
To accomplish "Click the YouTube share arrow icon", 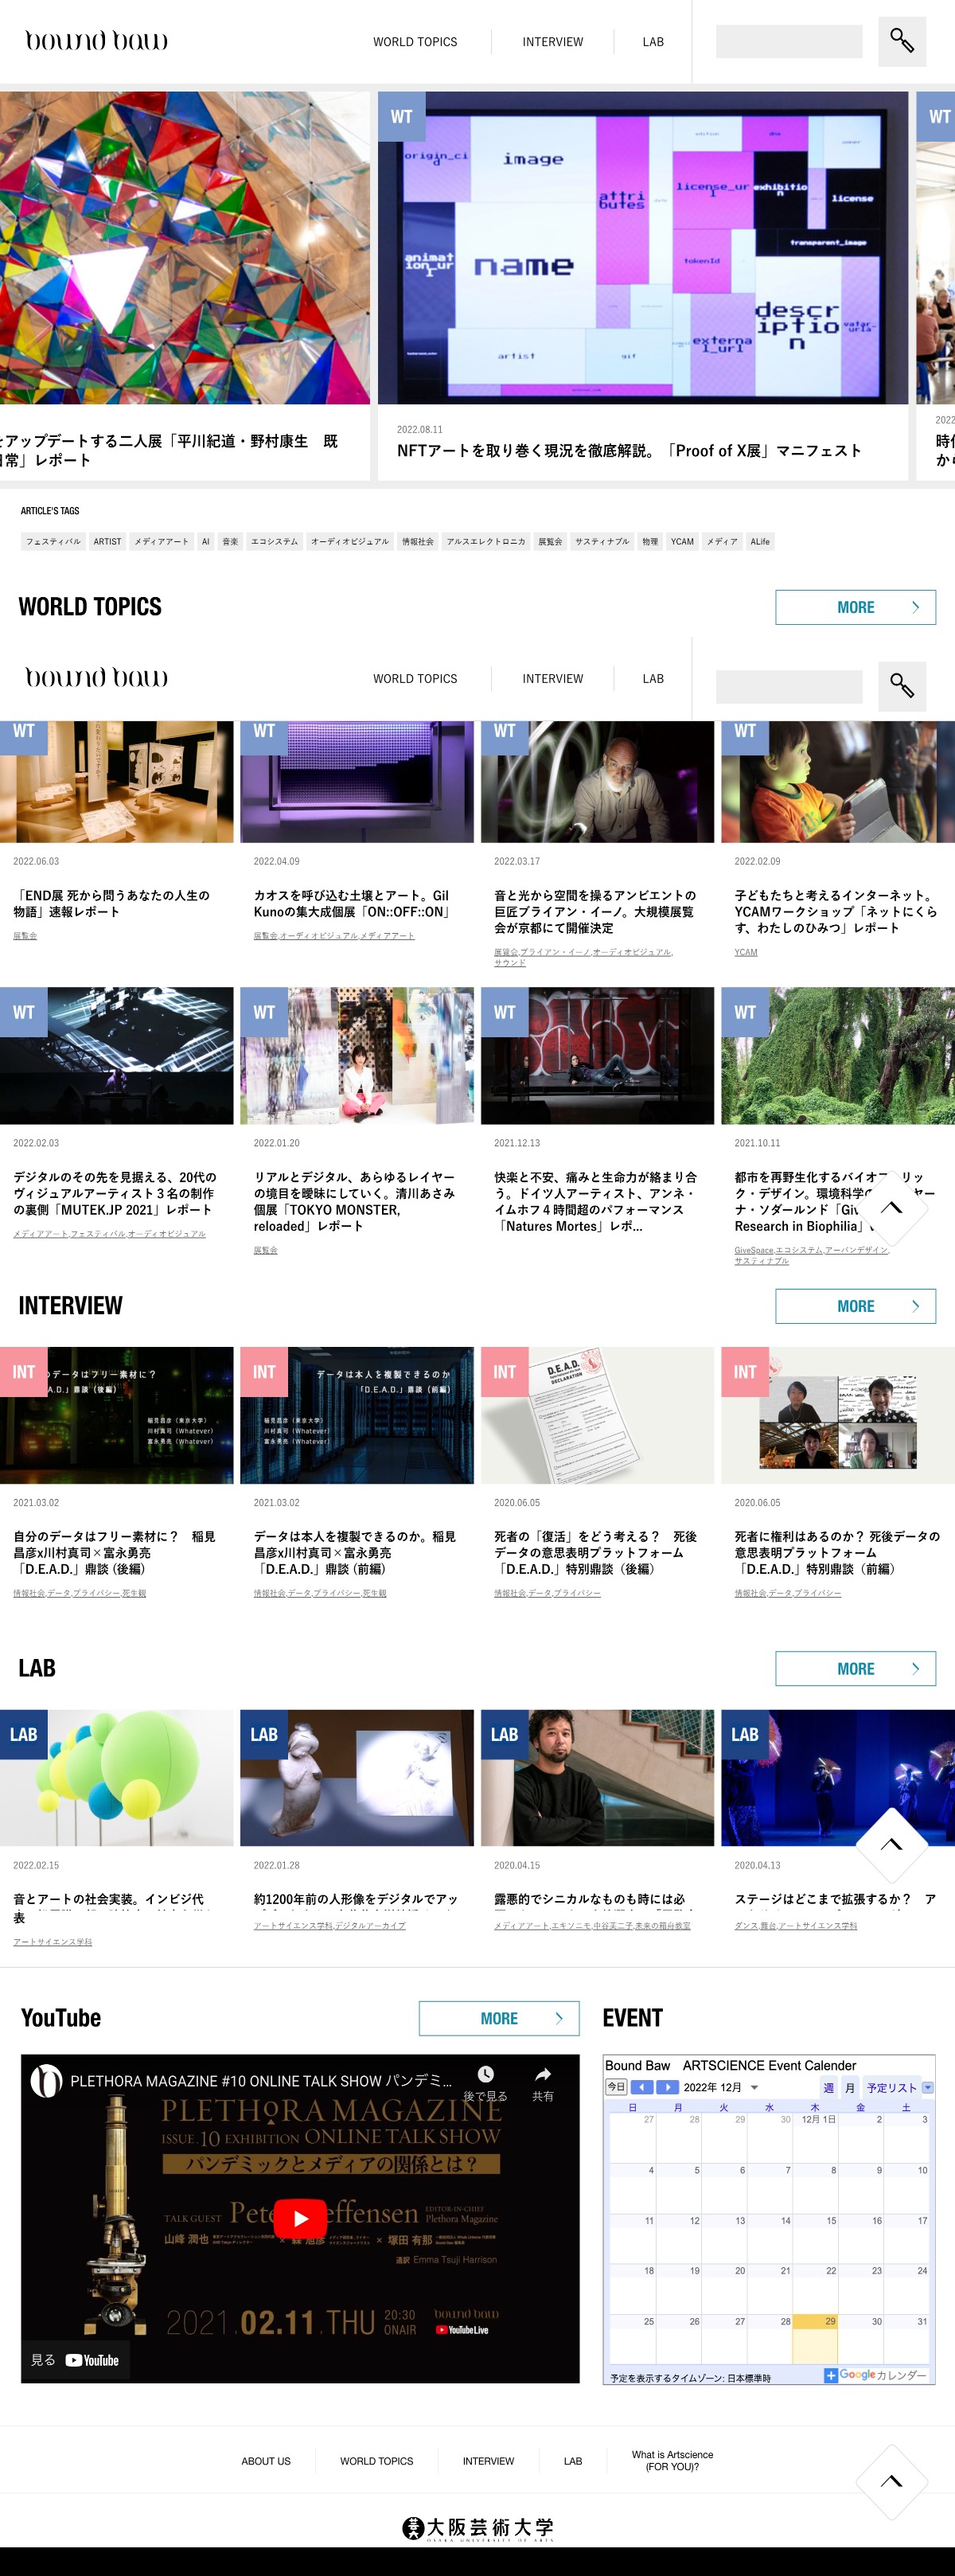I will (x=542, y=2075).
